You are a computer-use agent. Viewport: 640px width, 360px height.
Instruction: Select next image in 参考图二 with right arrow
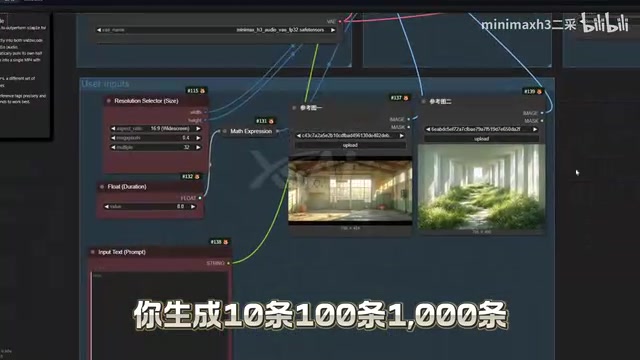tap(535, 129)
